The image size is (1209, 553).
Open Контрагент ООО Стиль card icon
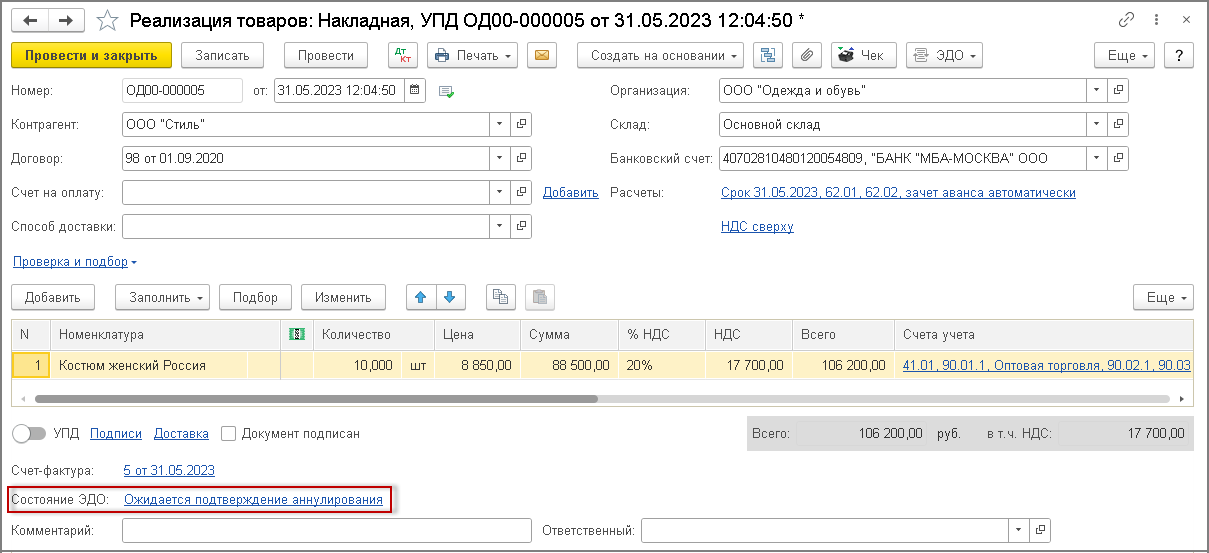(521, 125)
